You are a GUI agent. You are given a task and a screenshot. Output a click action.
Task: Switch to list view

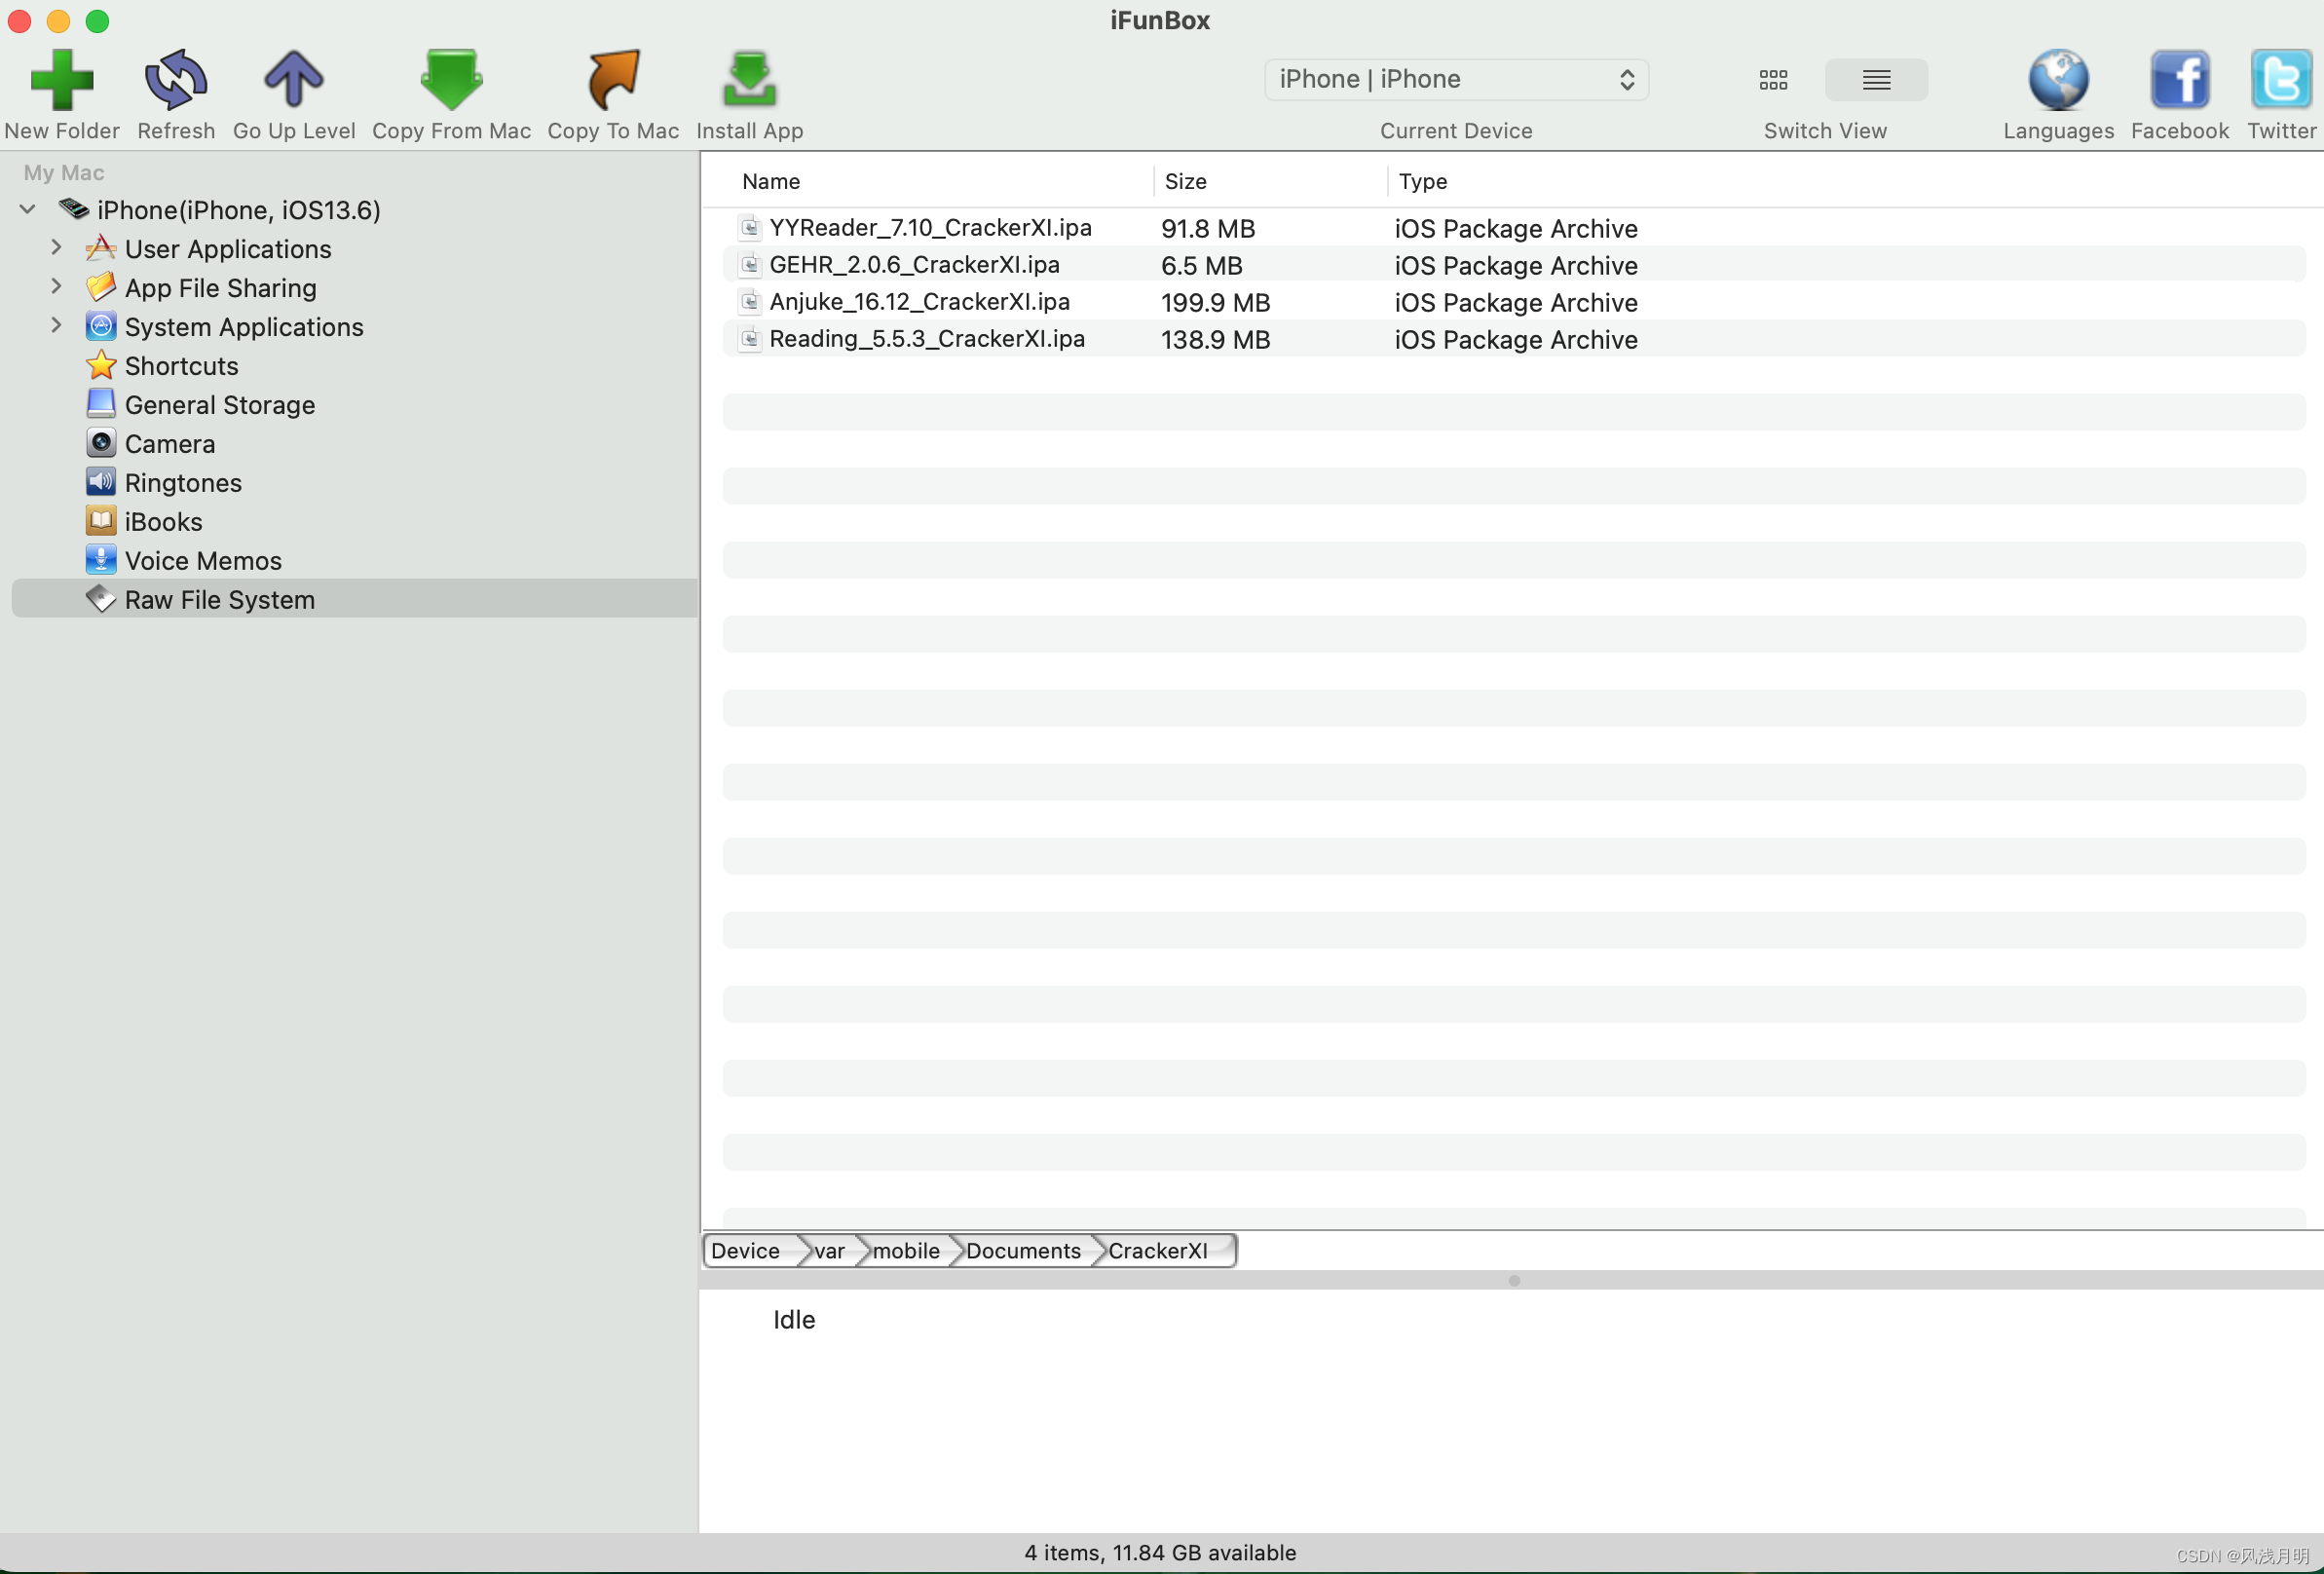(1876, 80)
